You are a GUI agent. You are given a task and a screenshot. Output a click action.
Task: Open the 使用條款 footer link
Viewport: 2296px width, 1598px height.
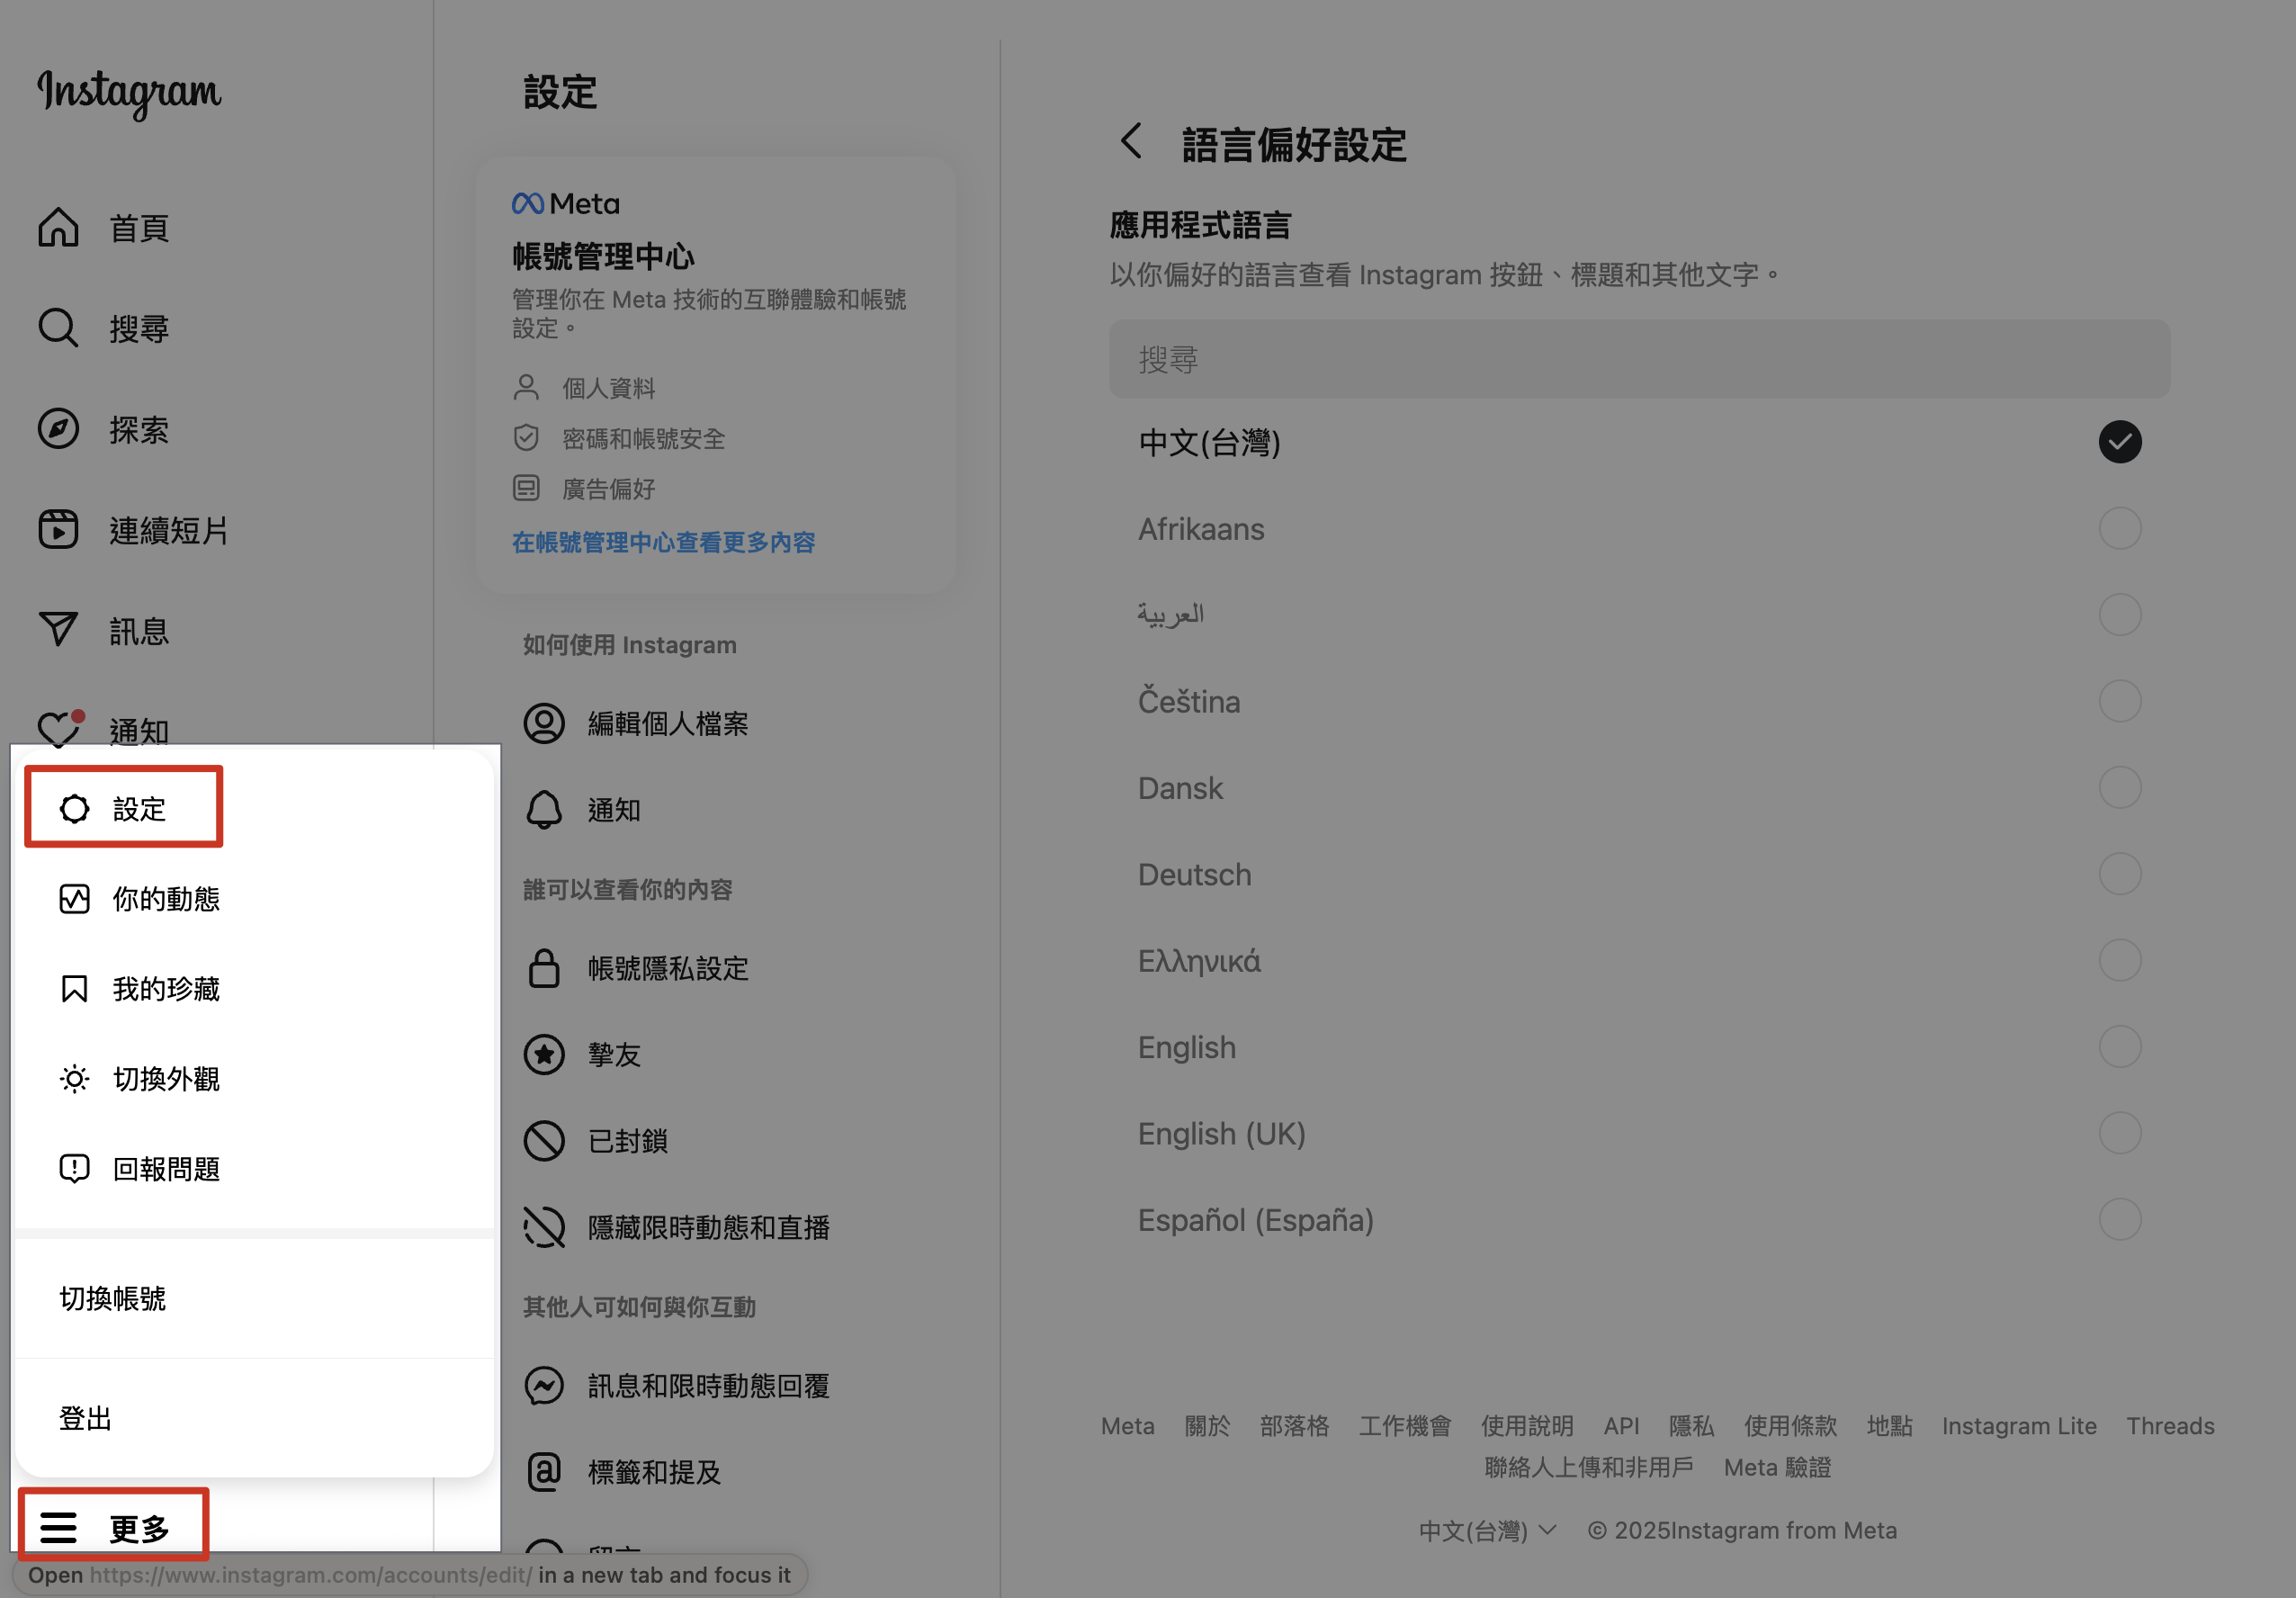point(1790,1426)
